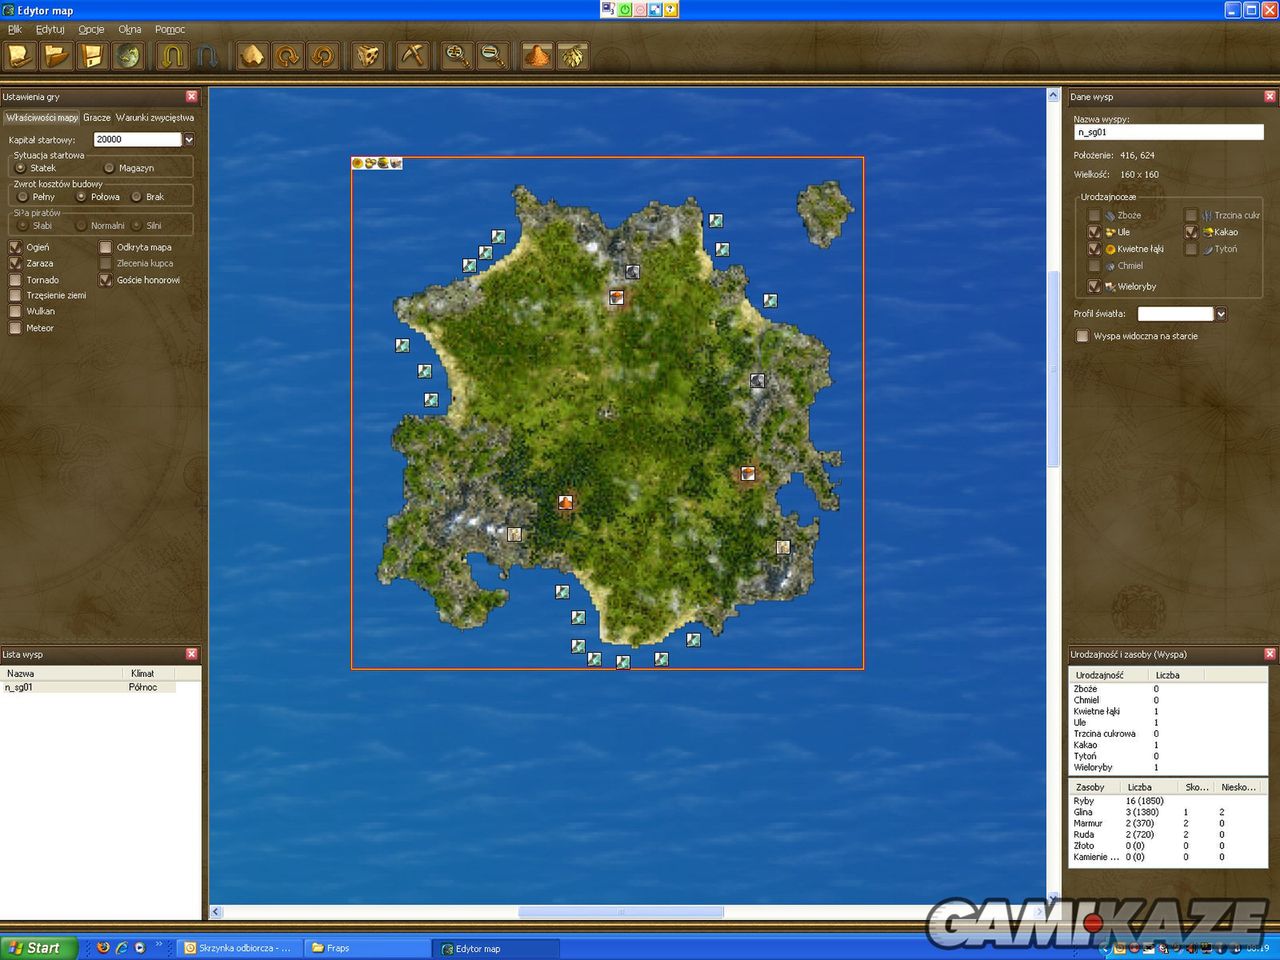Click the grey stone marker on island's north
The height and width of the screenshot is (960, 1280).
pos(632,272)
